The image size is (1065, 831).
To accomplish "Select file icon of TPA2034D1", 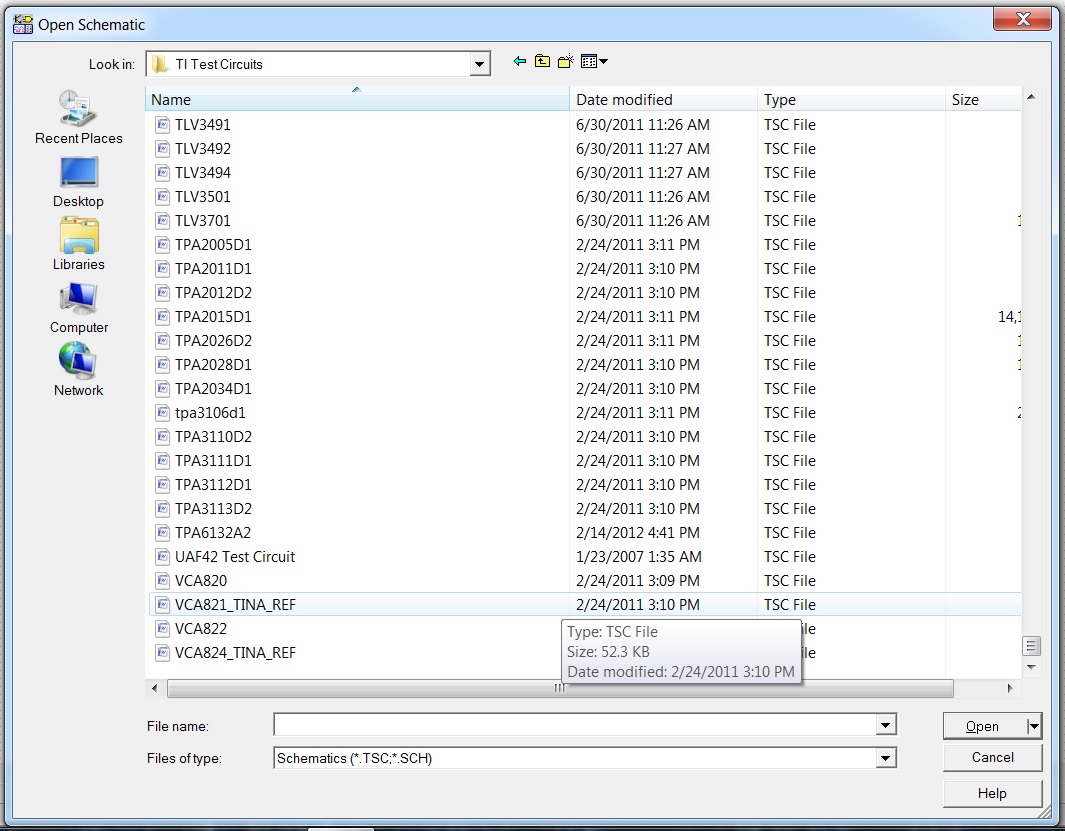I will click(x=162, y=389).
